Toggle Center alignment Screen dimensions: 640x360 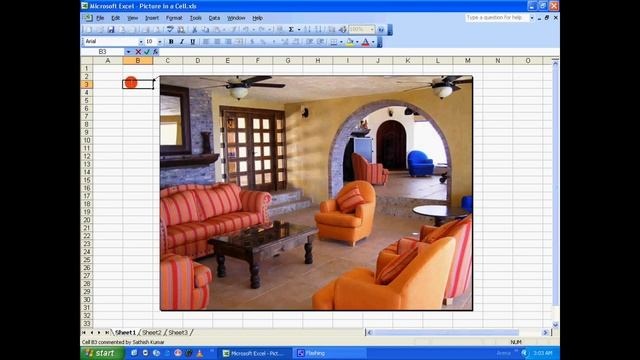coord(217,42)
